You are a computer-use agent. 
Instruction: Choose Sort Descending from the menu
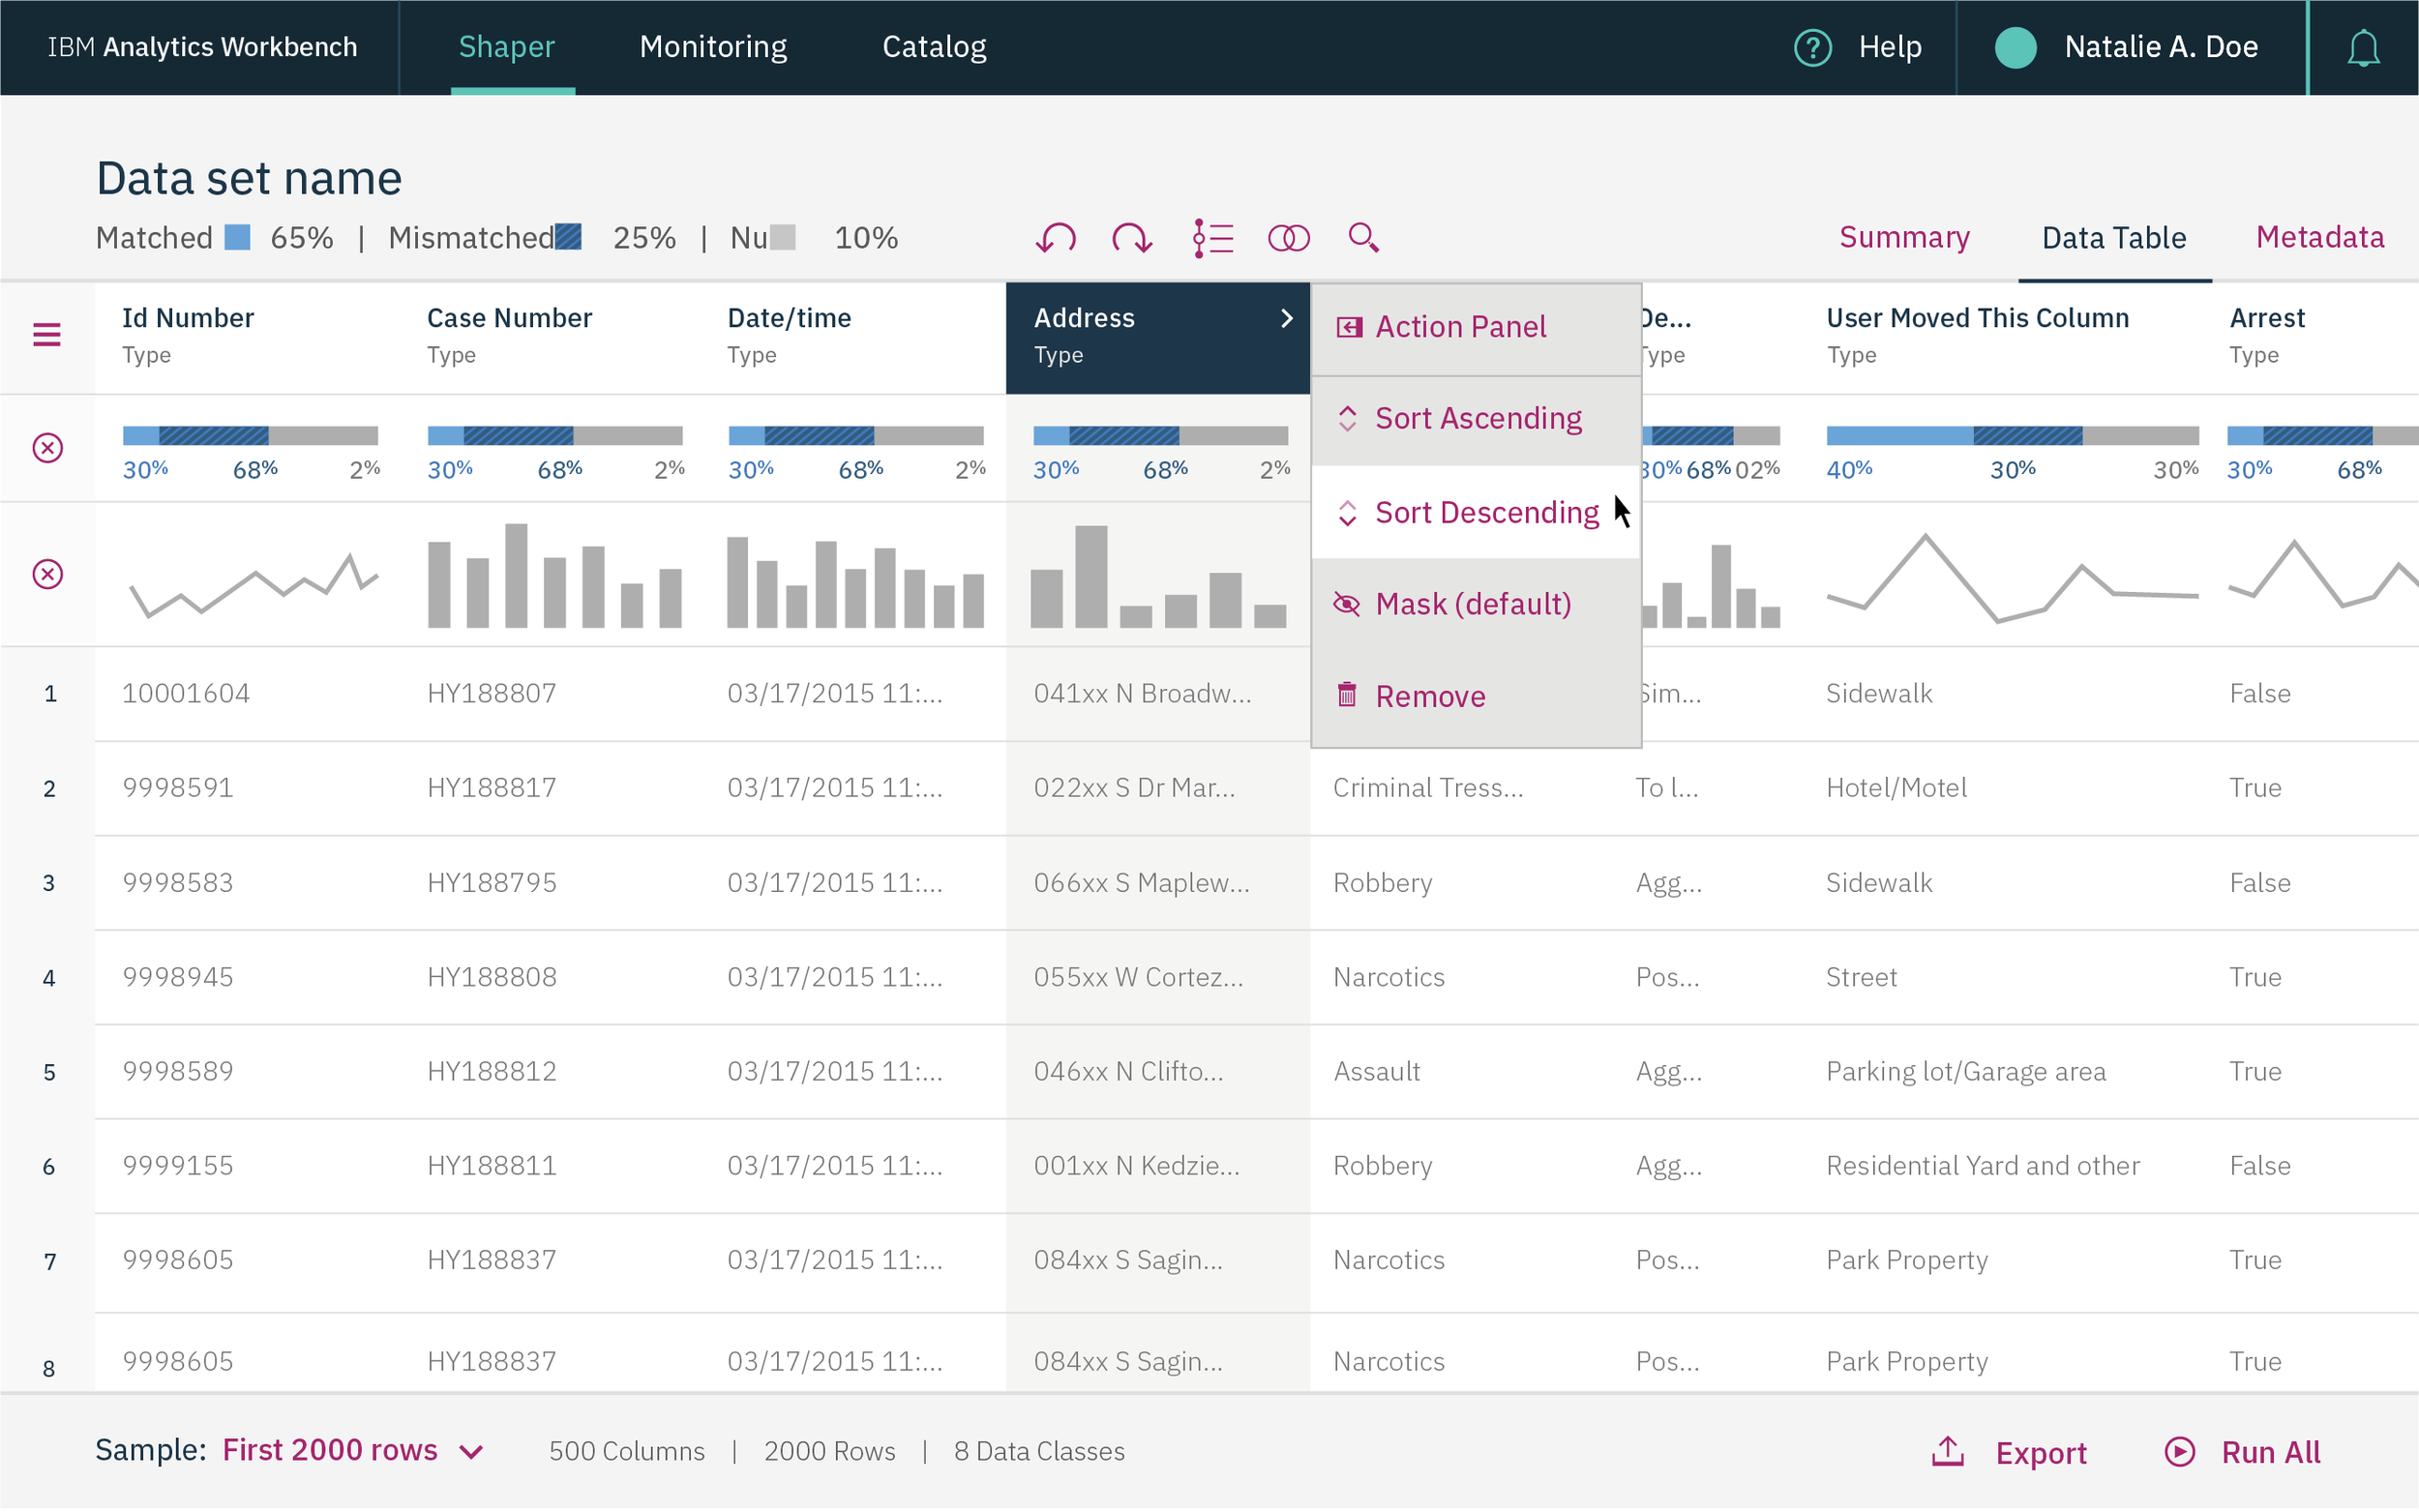(x=1486, y=512)
